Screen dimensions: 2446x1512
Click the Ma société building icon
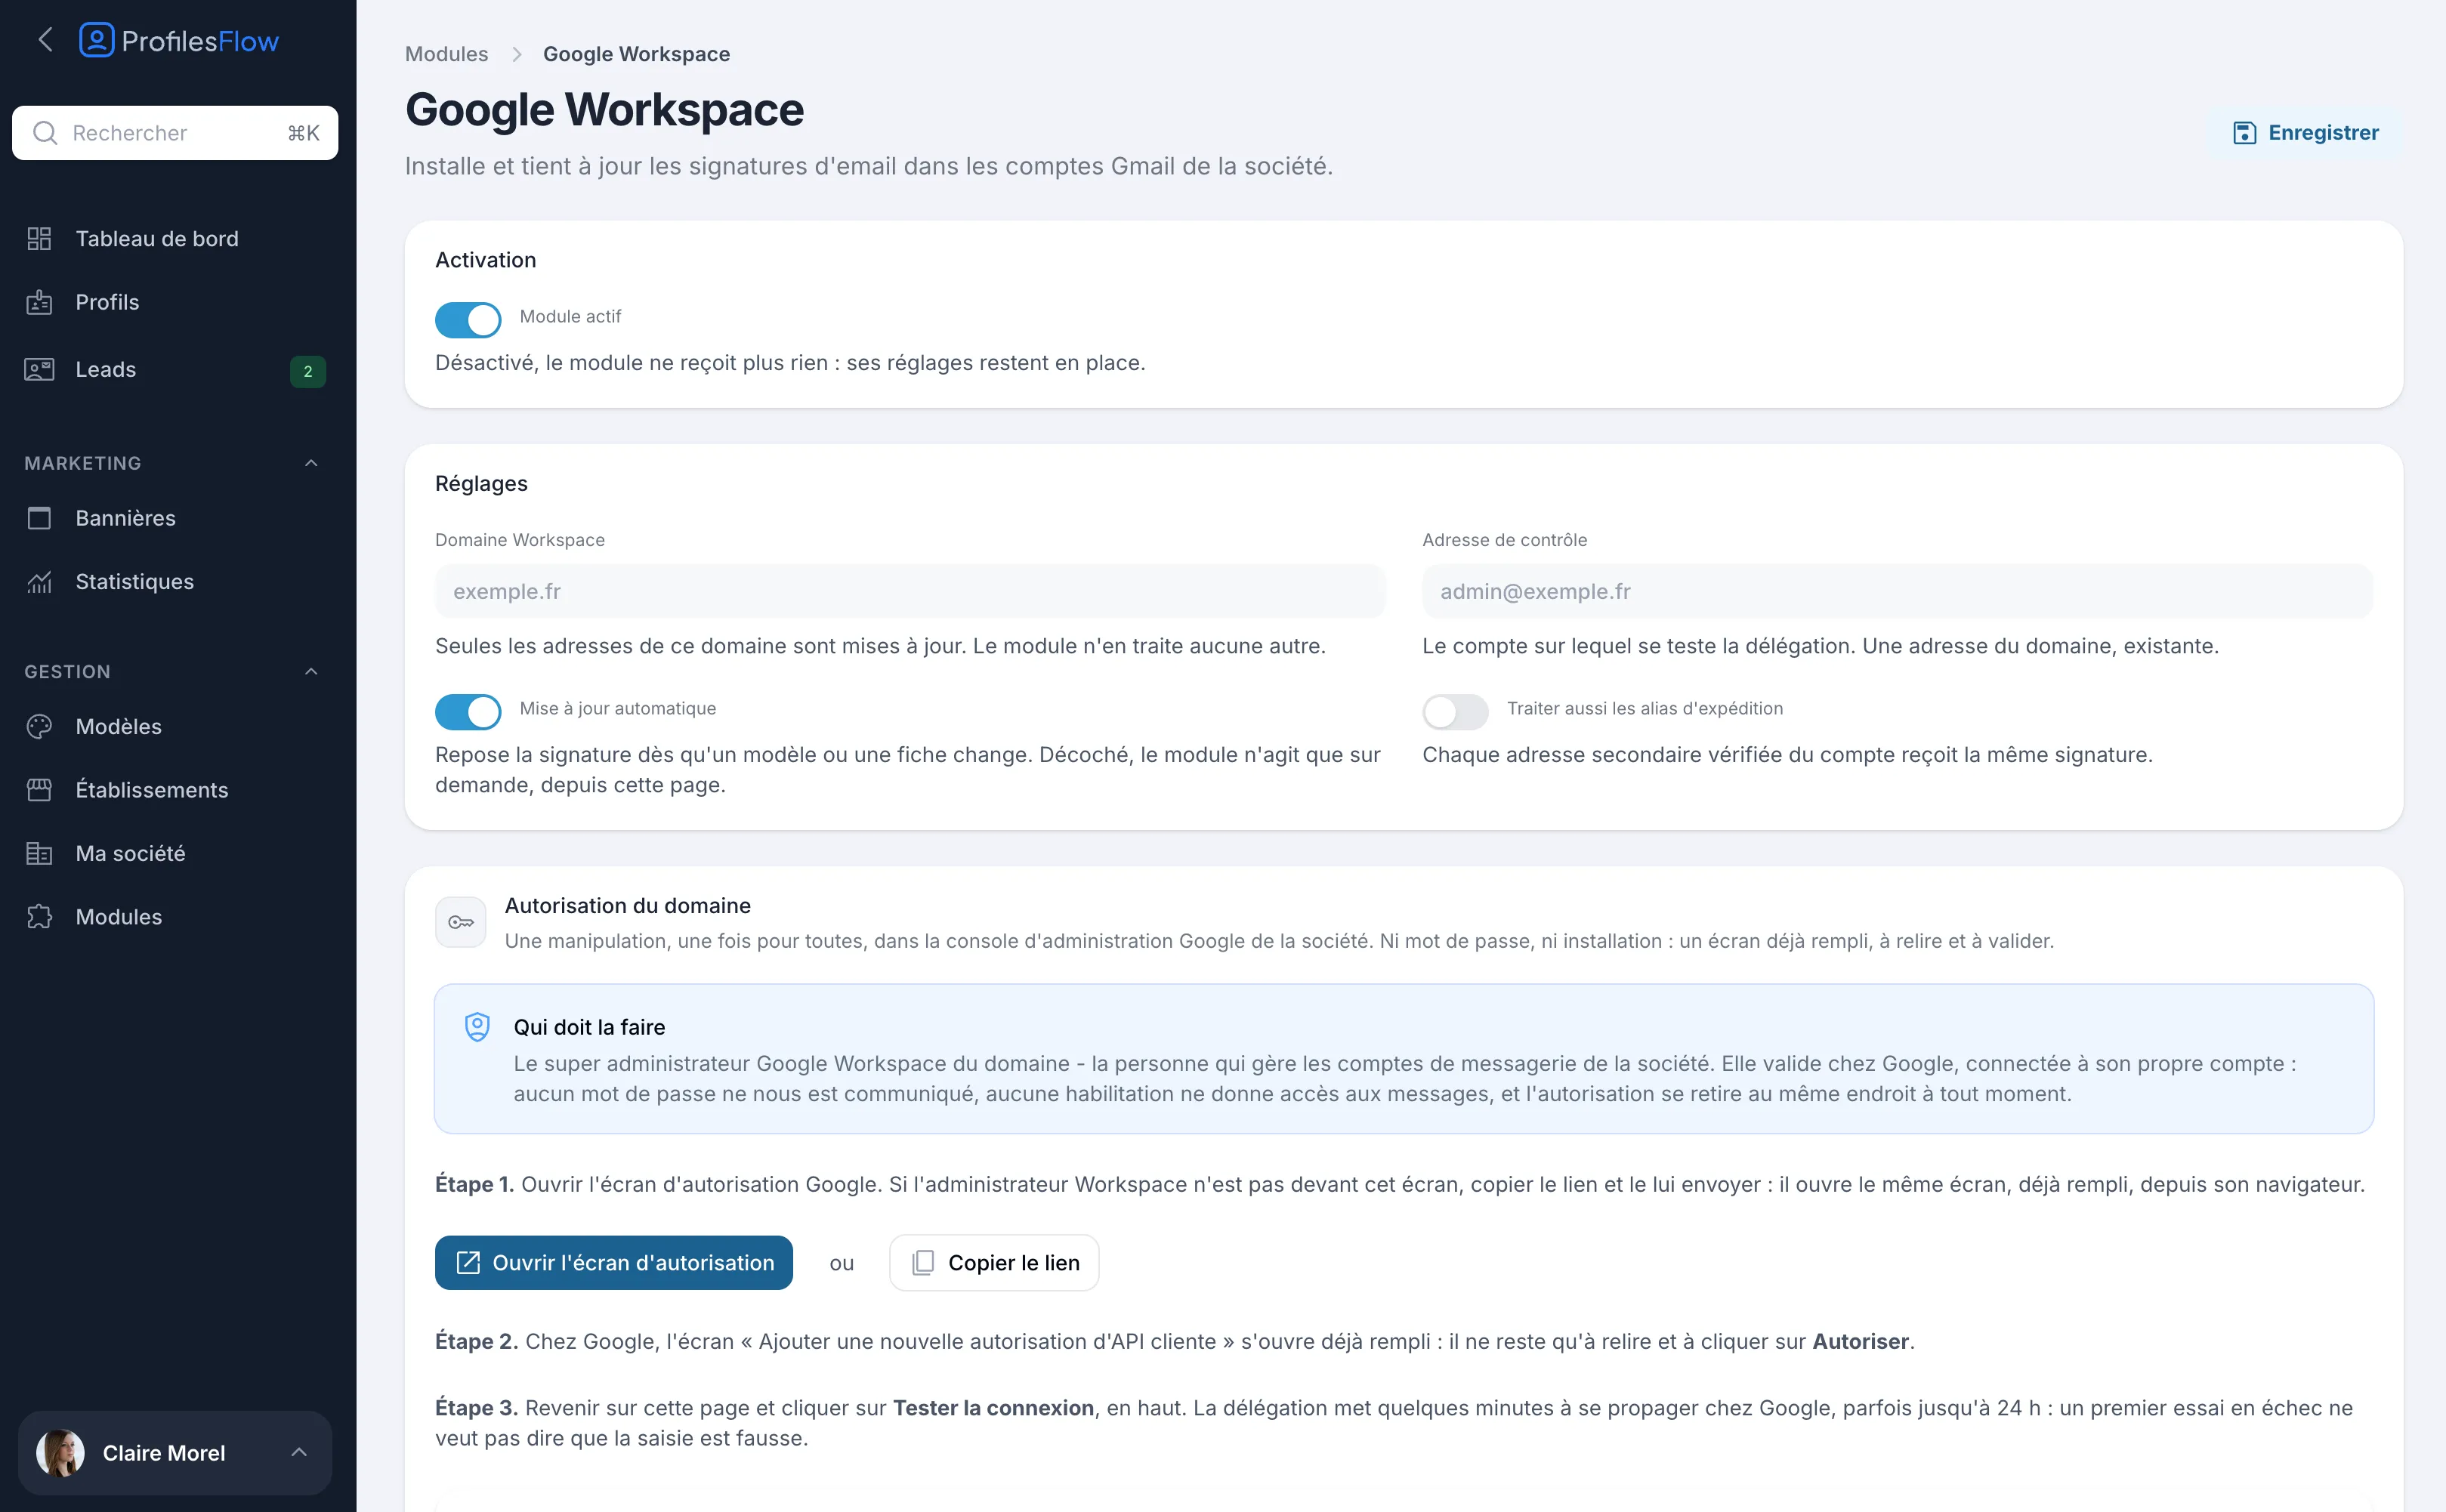click(x=39, y=853)
